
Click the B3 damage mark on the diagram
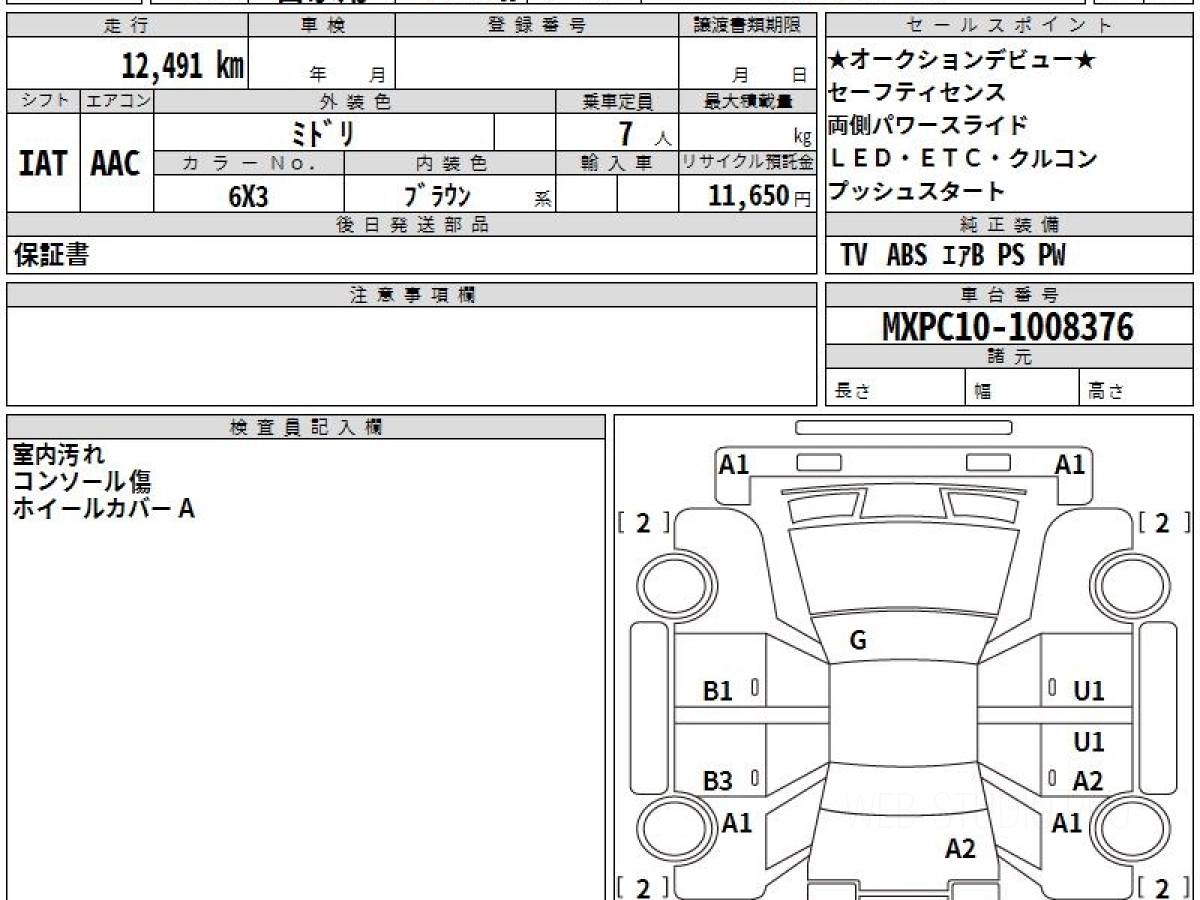point(718,782)
